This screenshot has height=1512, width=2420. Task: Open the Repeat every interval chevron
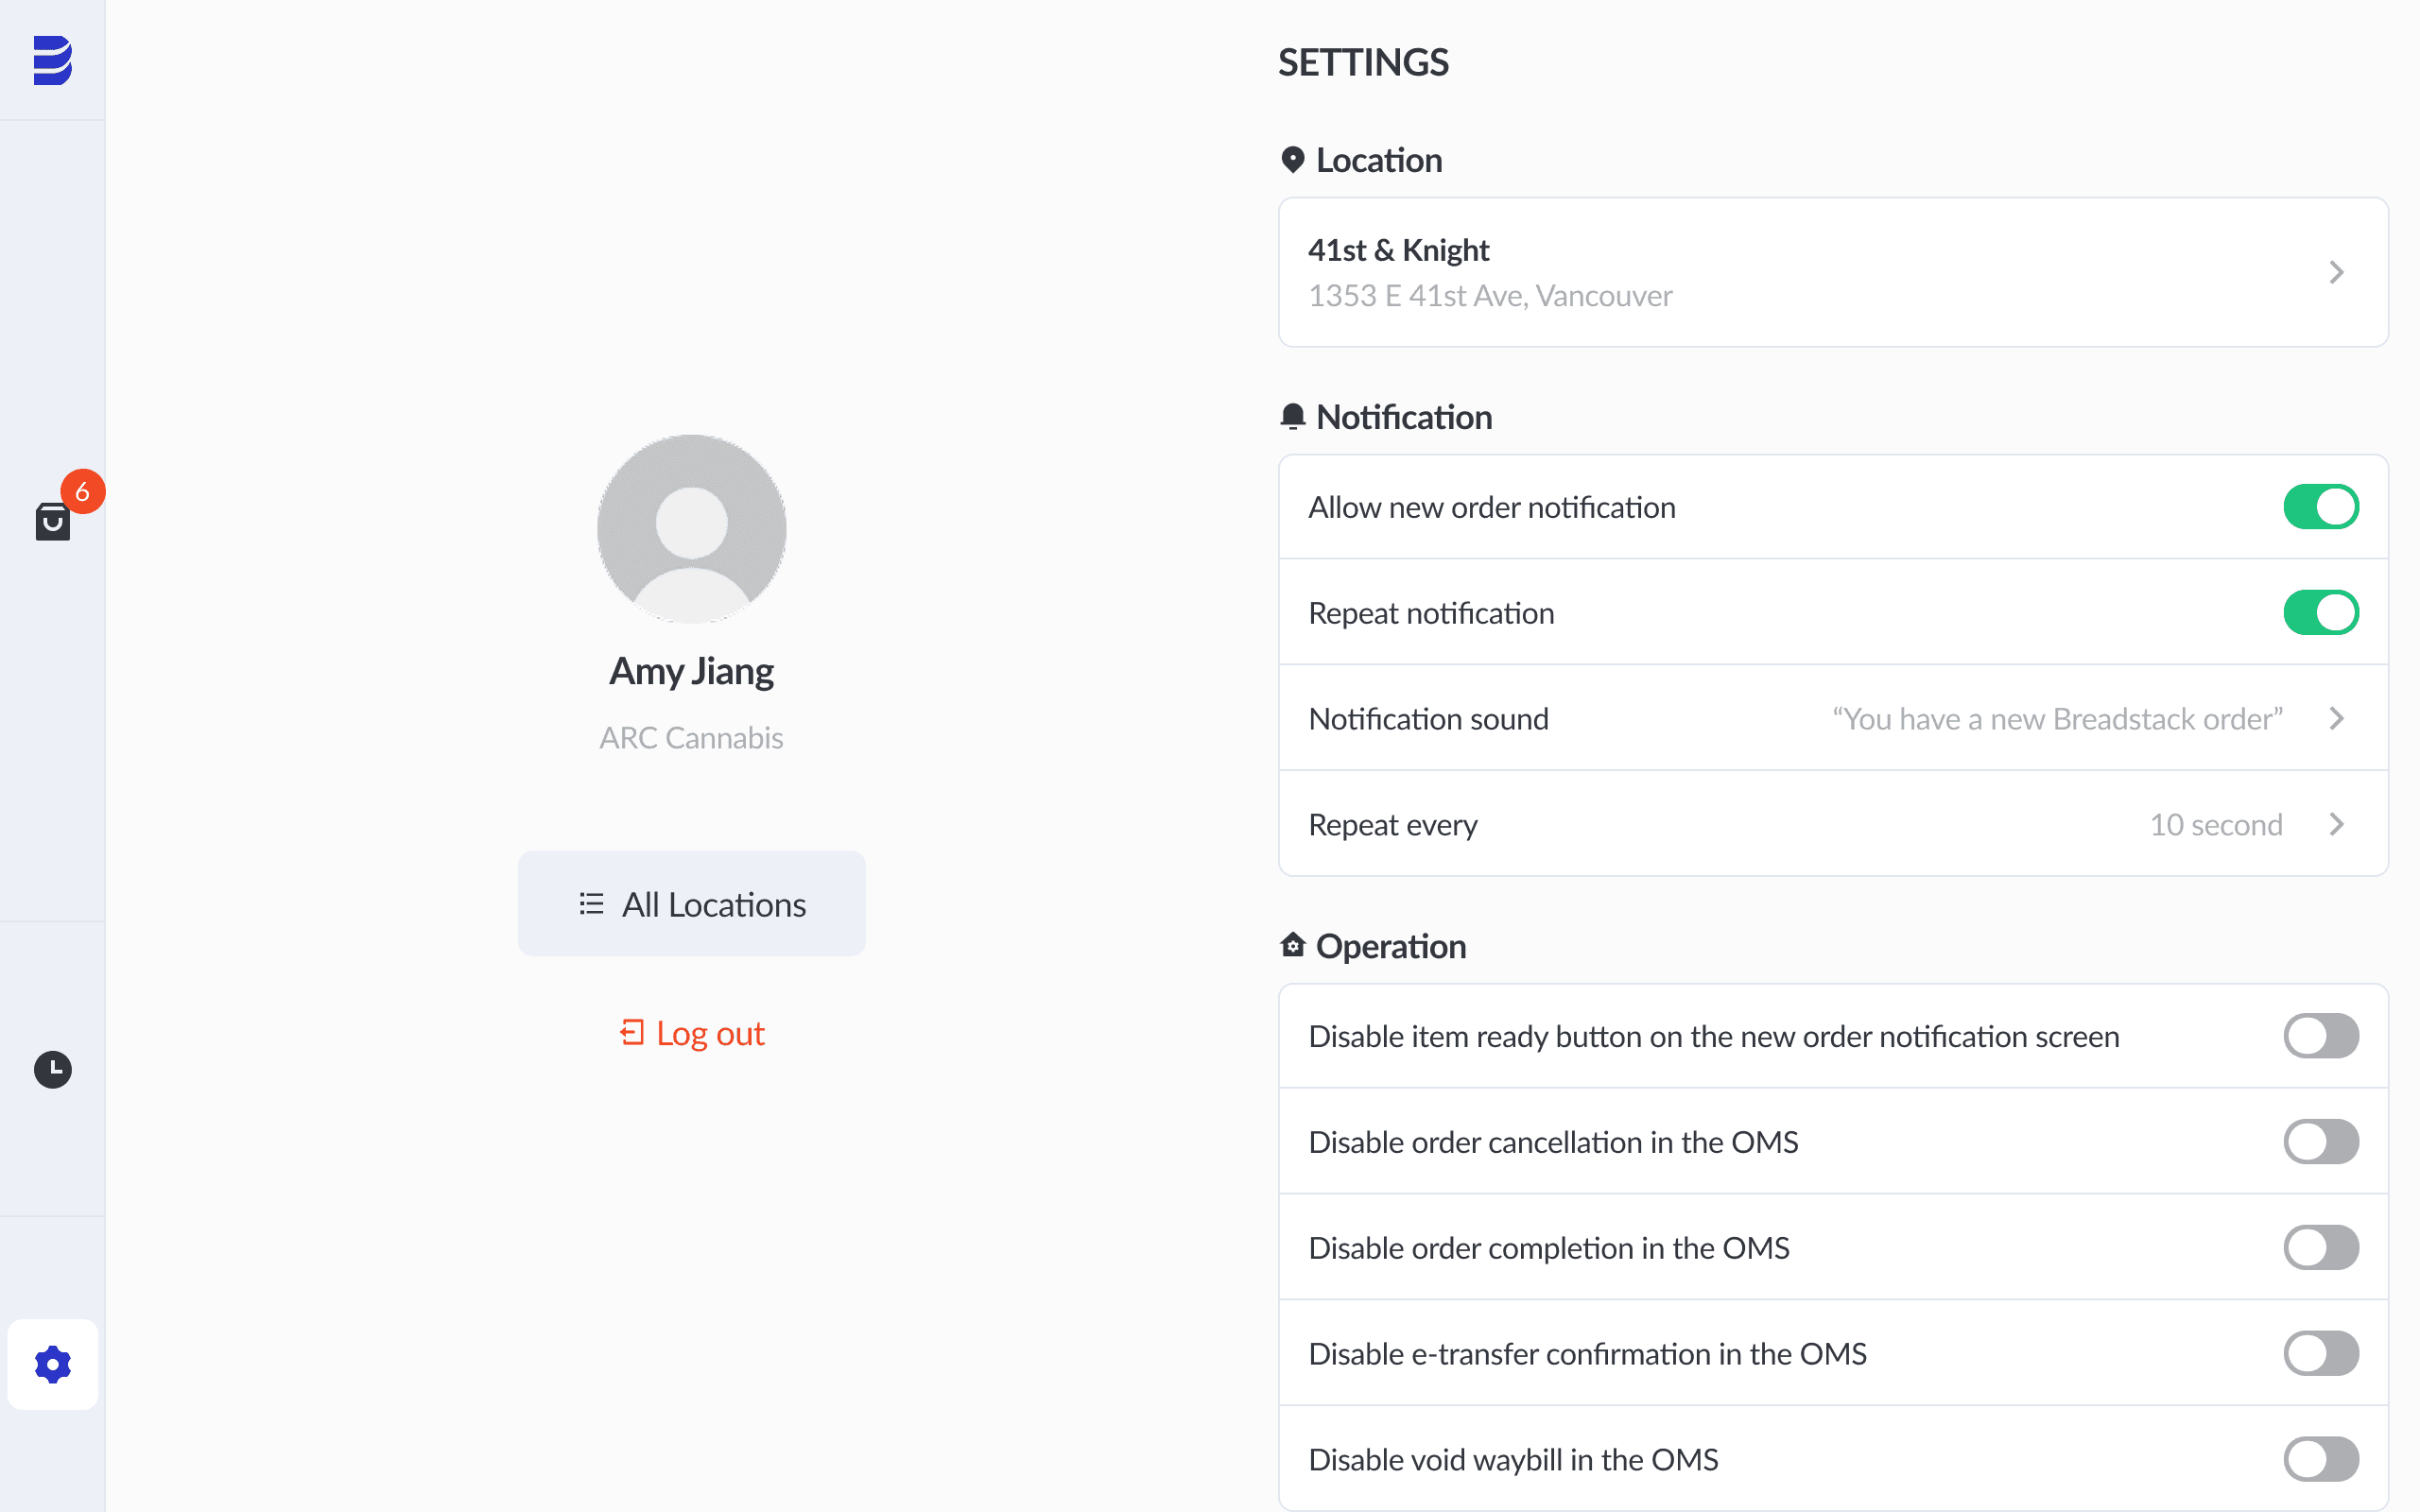[2336, 824]
